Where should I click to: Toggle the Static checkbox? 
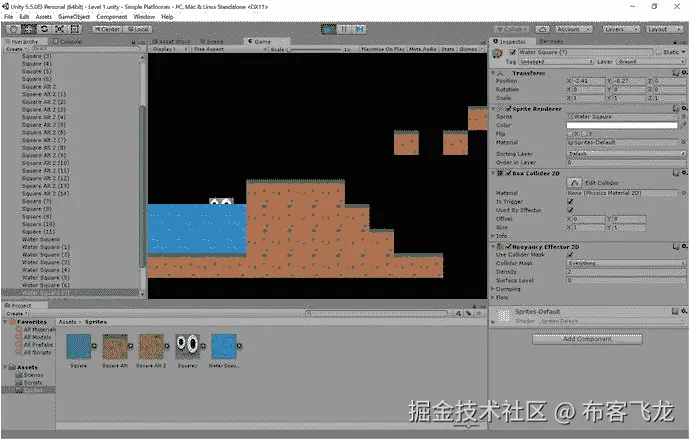[x=659, y=52]
